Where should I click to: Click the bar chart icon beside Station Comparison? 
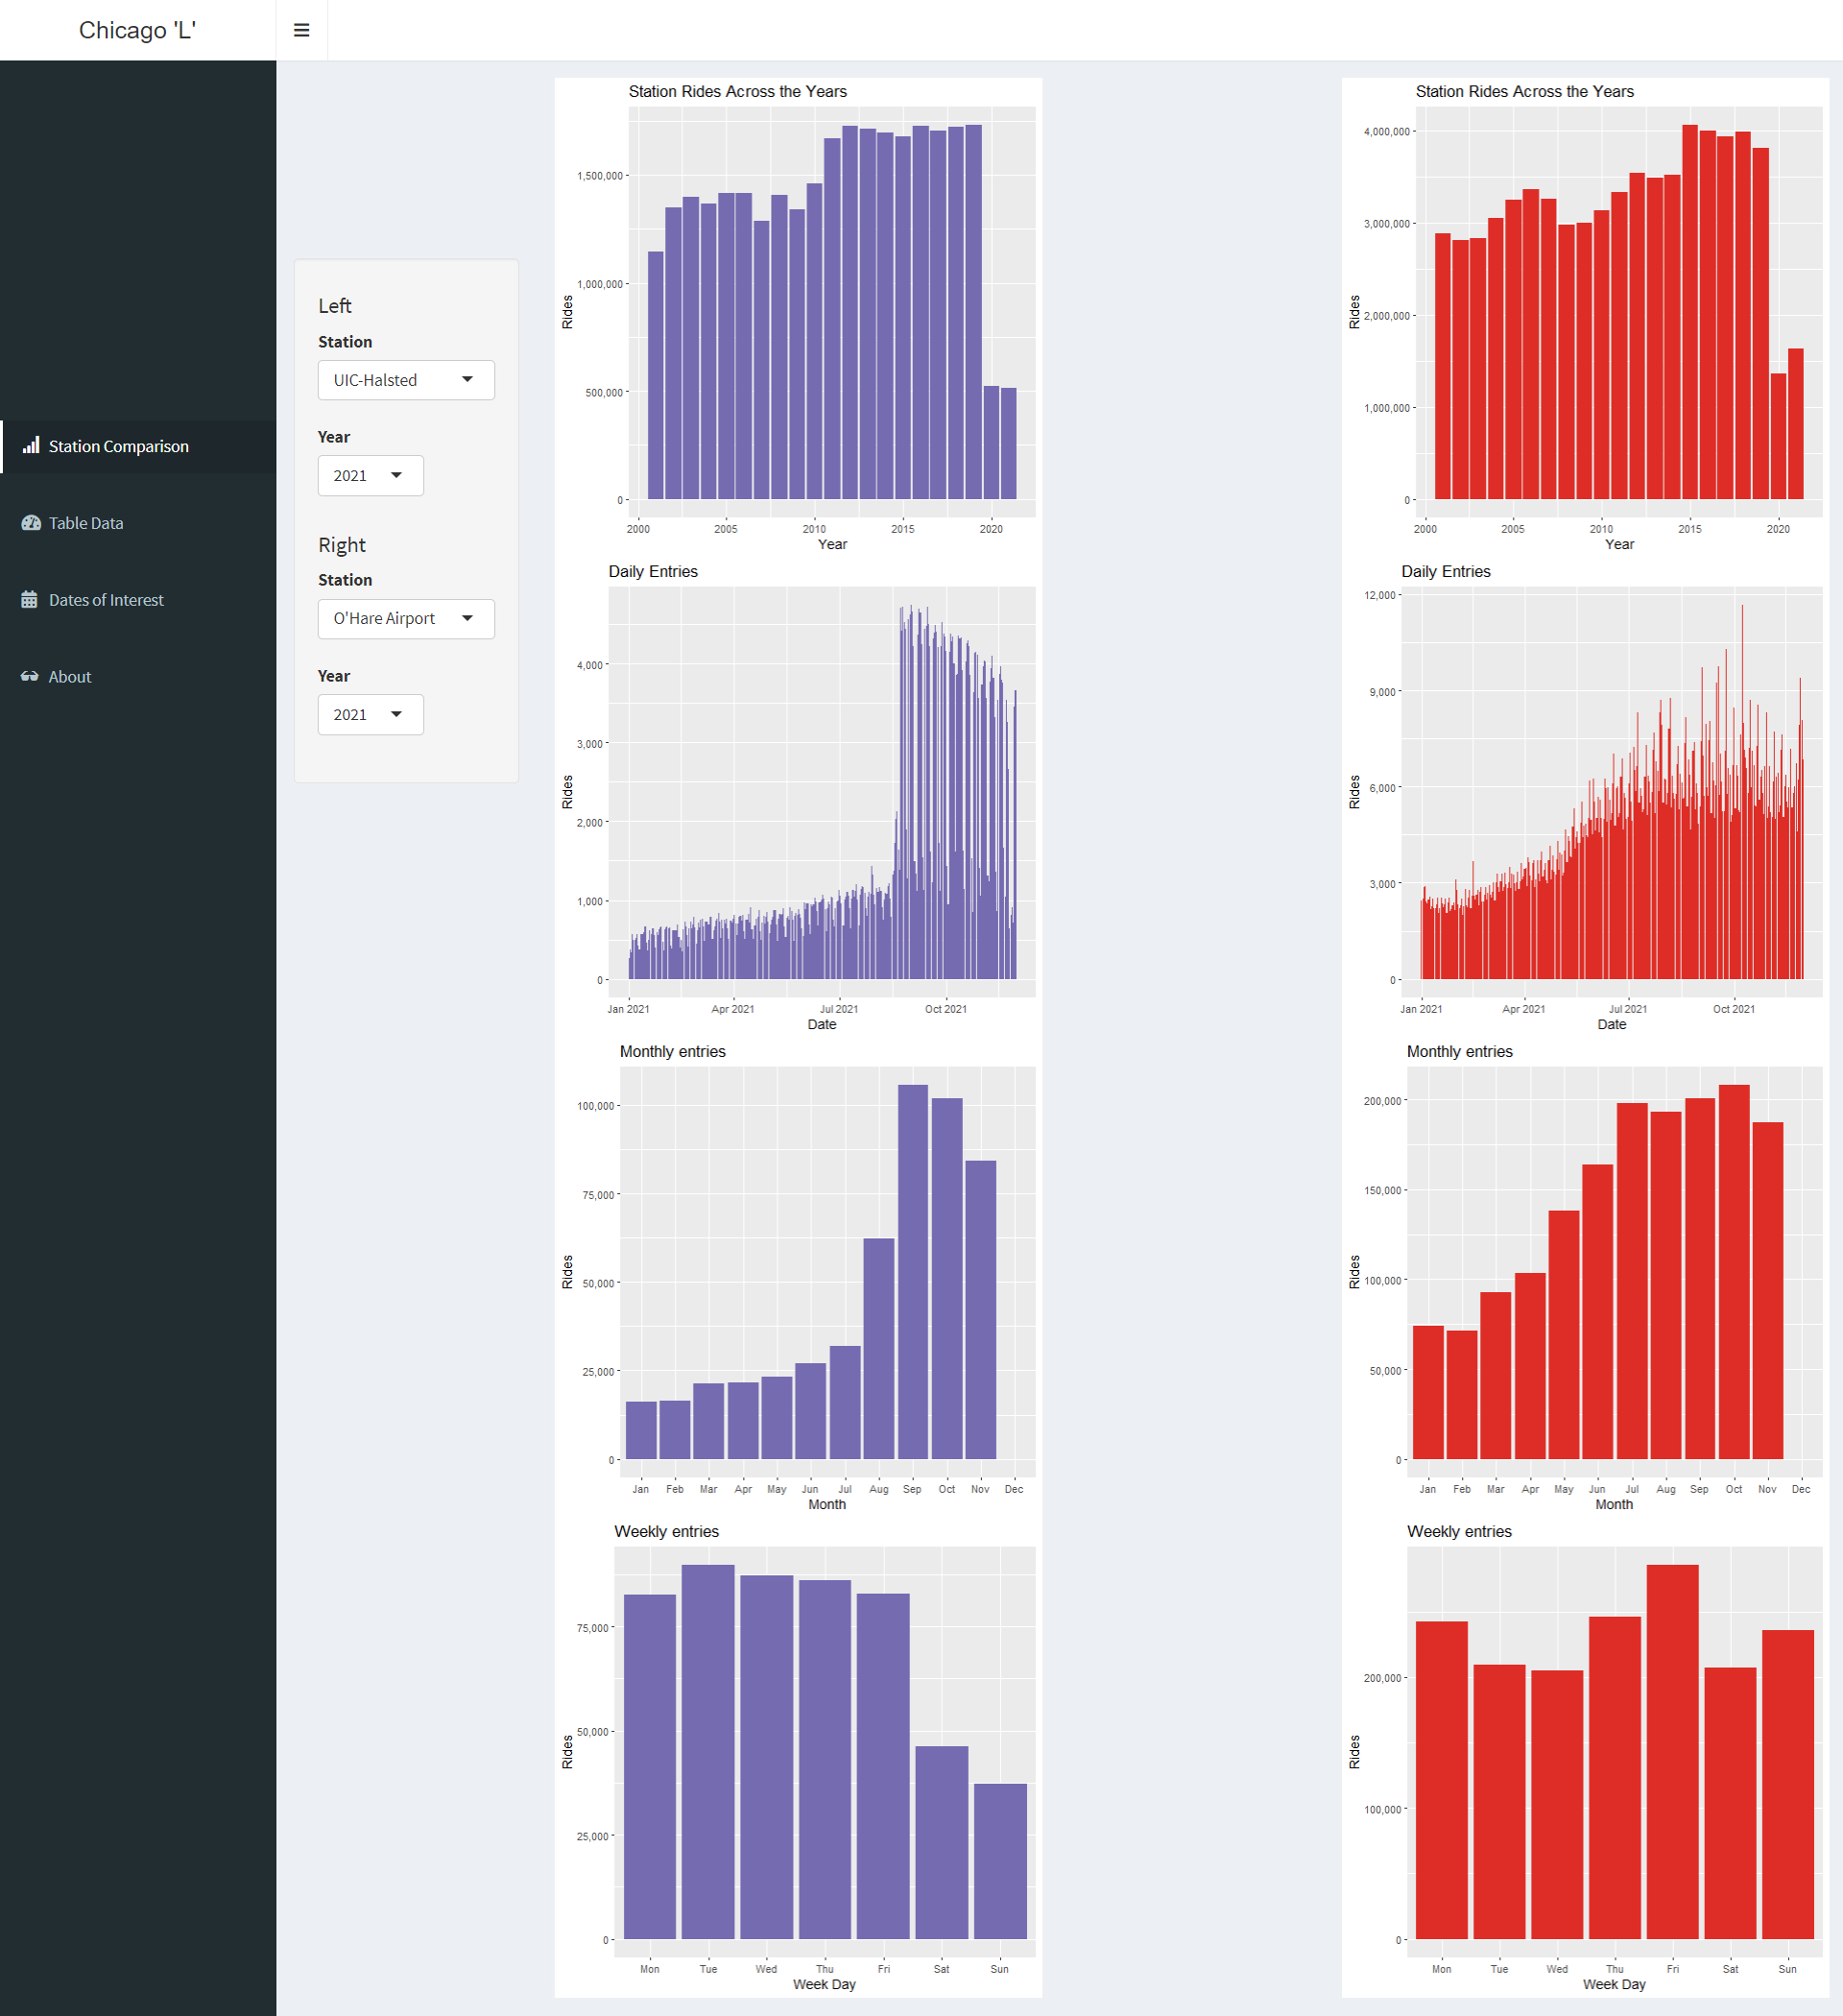point(31,446)
